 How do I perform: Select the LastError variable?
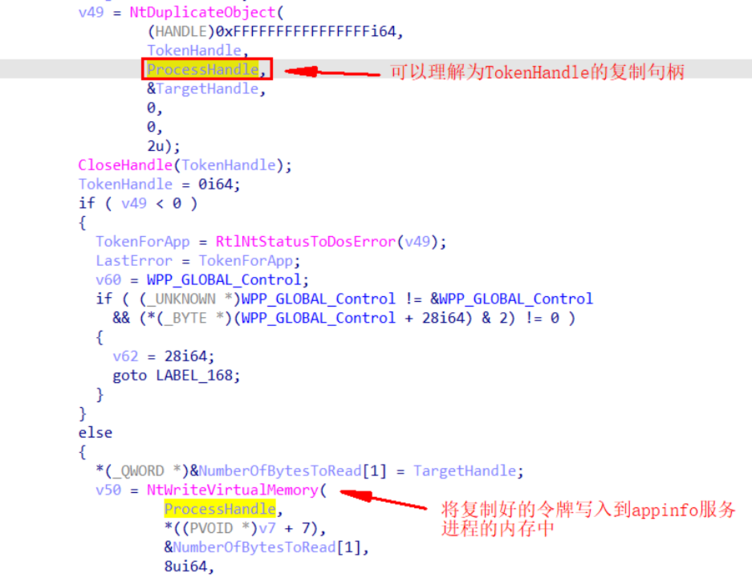[134, 260]
